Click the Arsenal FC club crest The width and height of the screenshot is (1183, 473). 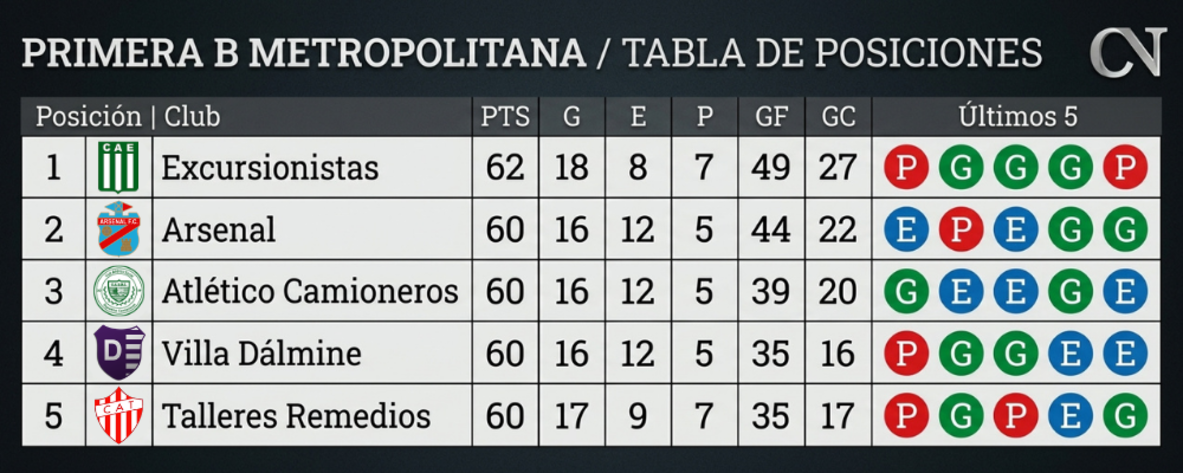pyautogui.click(x=119, y=229)
